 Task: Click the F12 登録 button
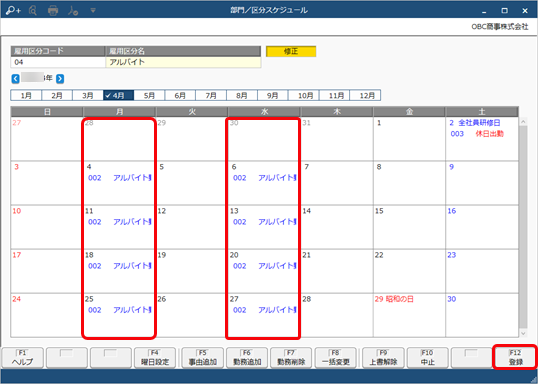[x=516, y=358]
